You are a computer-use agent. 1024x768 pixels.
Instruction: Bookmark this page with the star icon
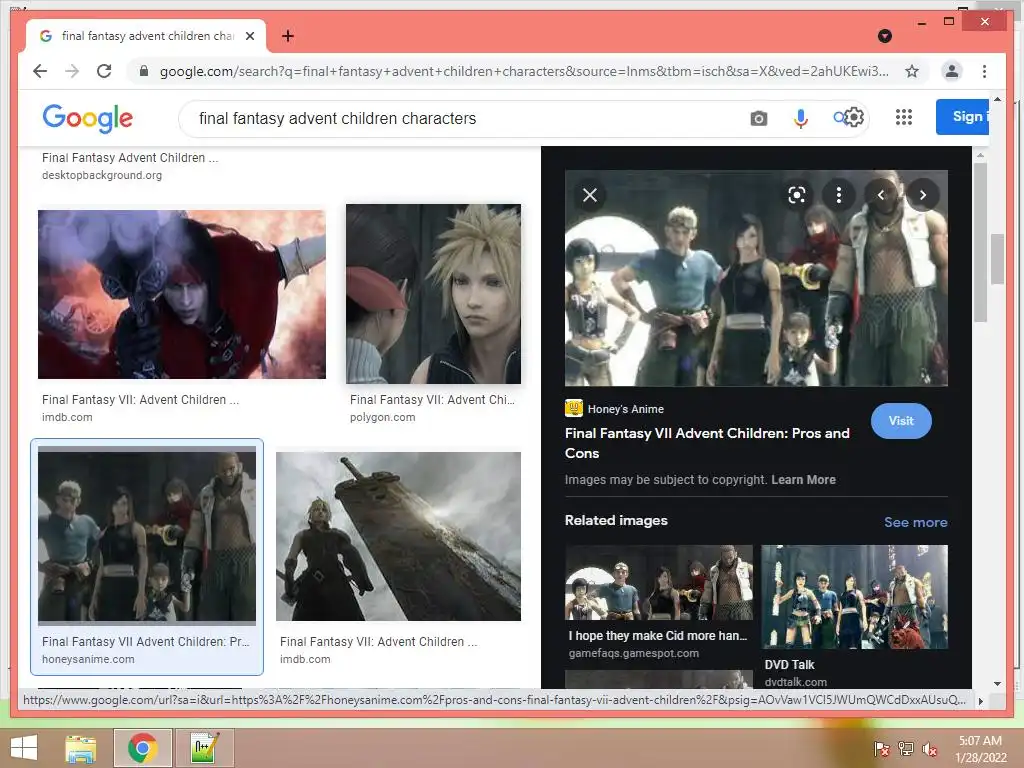click(x=912, y=71)
